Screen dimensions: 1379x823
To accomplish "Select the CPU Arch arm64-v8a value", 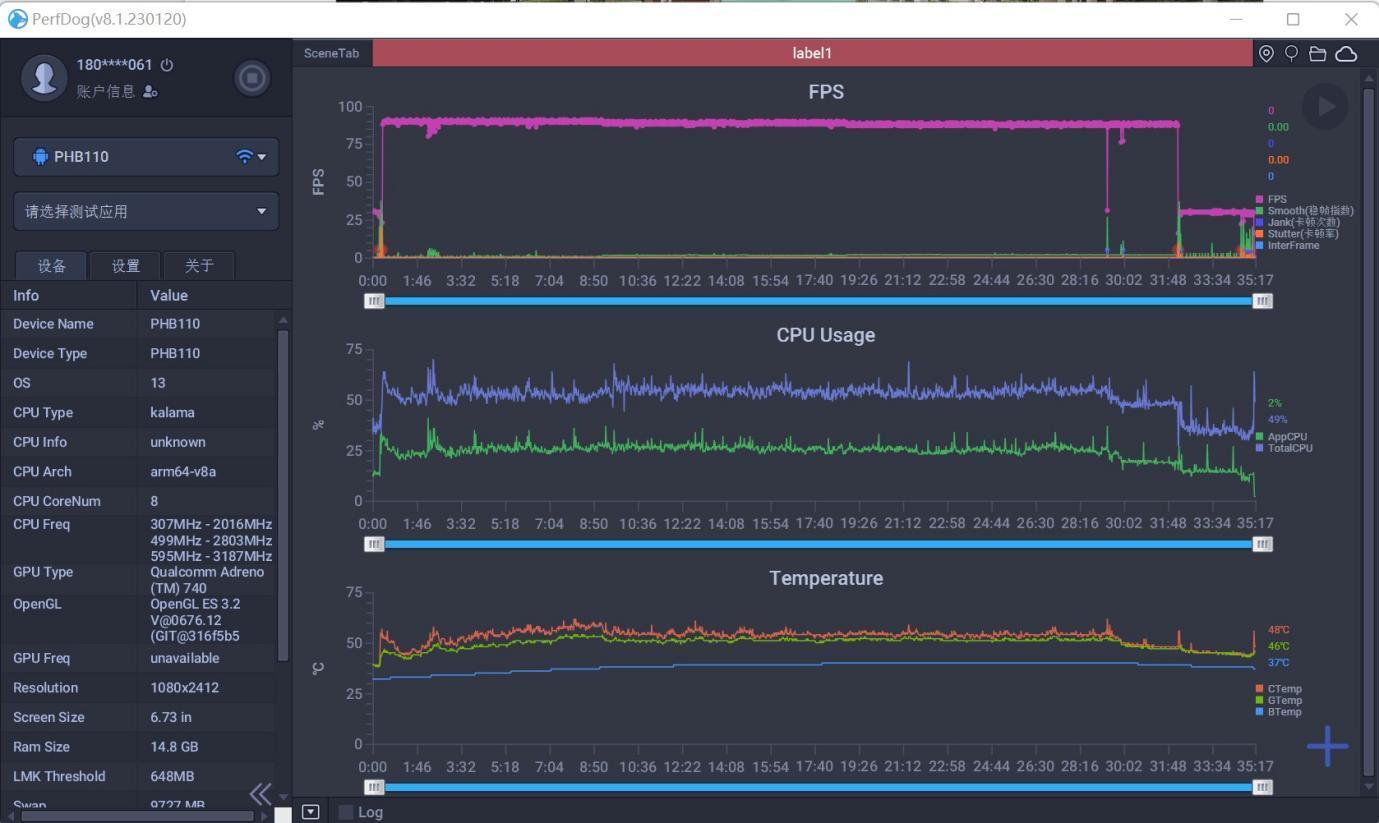I will (x=183, y=471).
